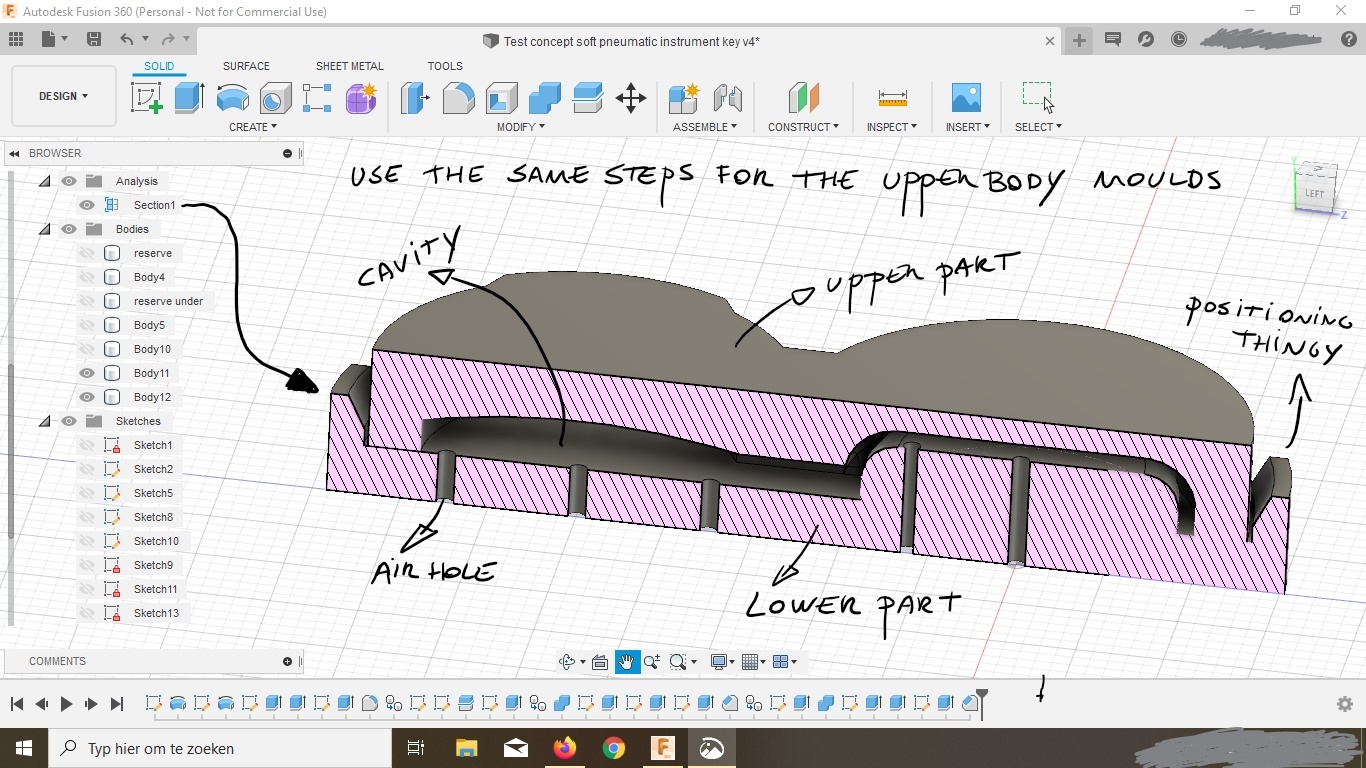
Task: Jump to the timeline beginning
Action: pos(16,704)
